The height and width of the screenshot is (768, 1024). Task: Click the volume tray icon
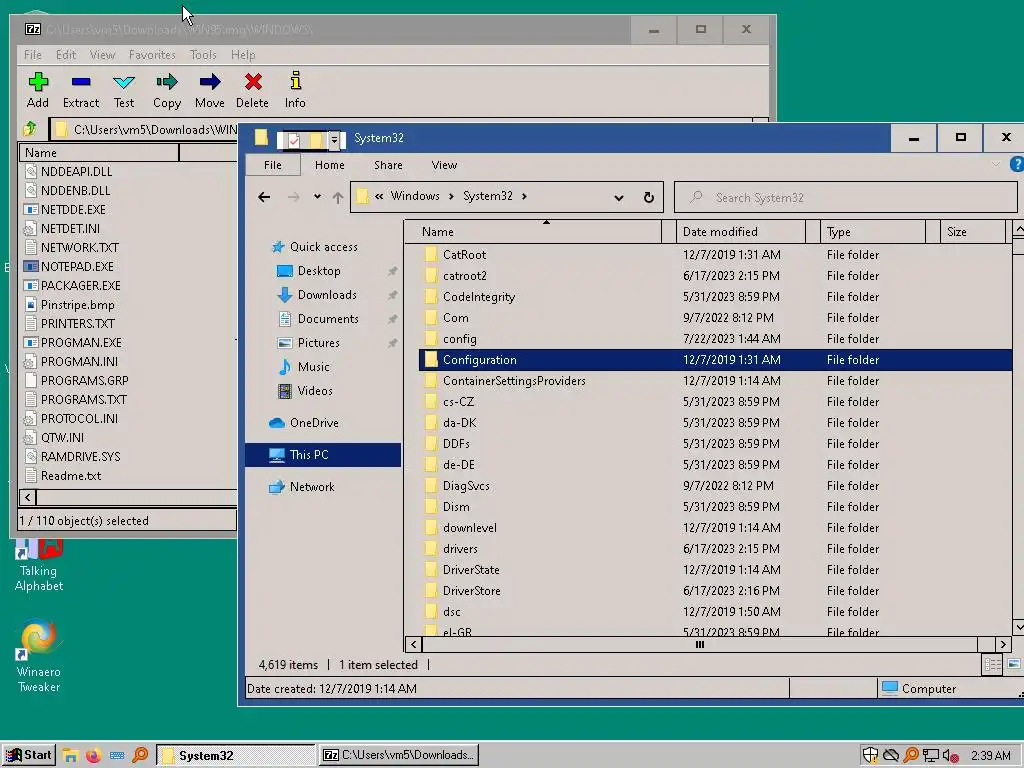(x=950, y=756)
